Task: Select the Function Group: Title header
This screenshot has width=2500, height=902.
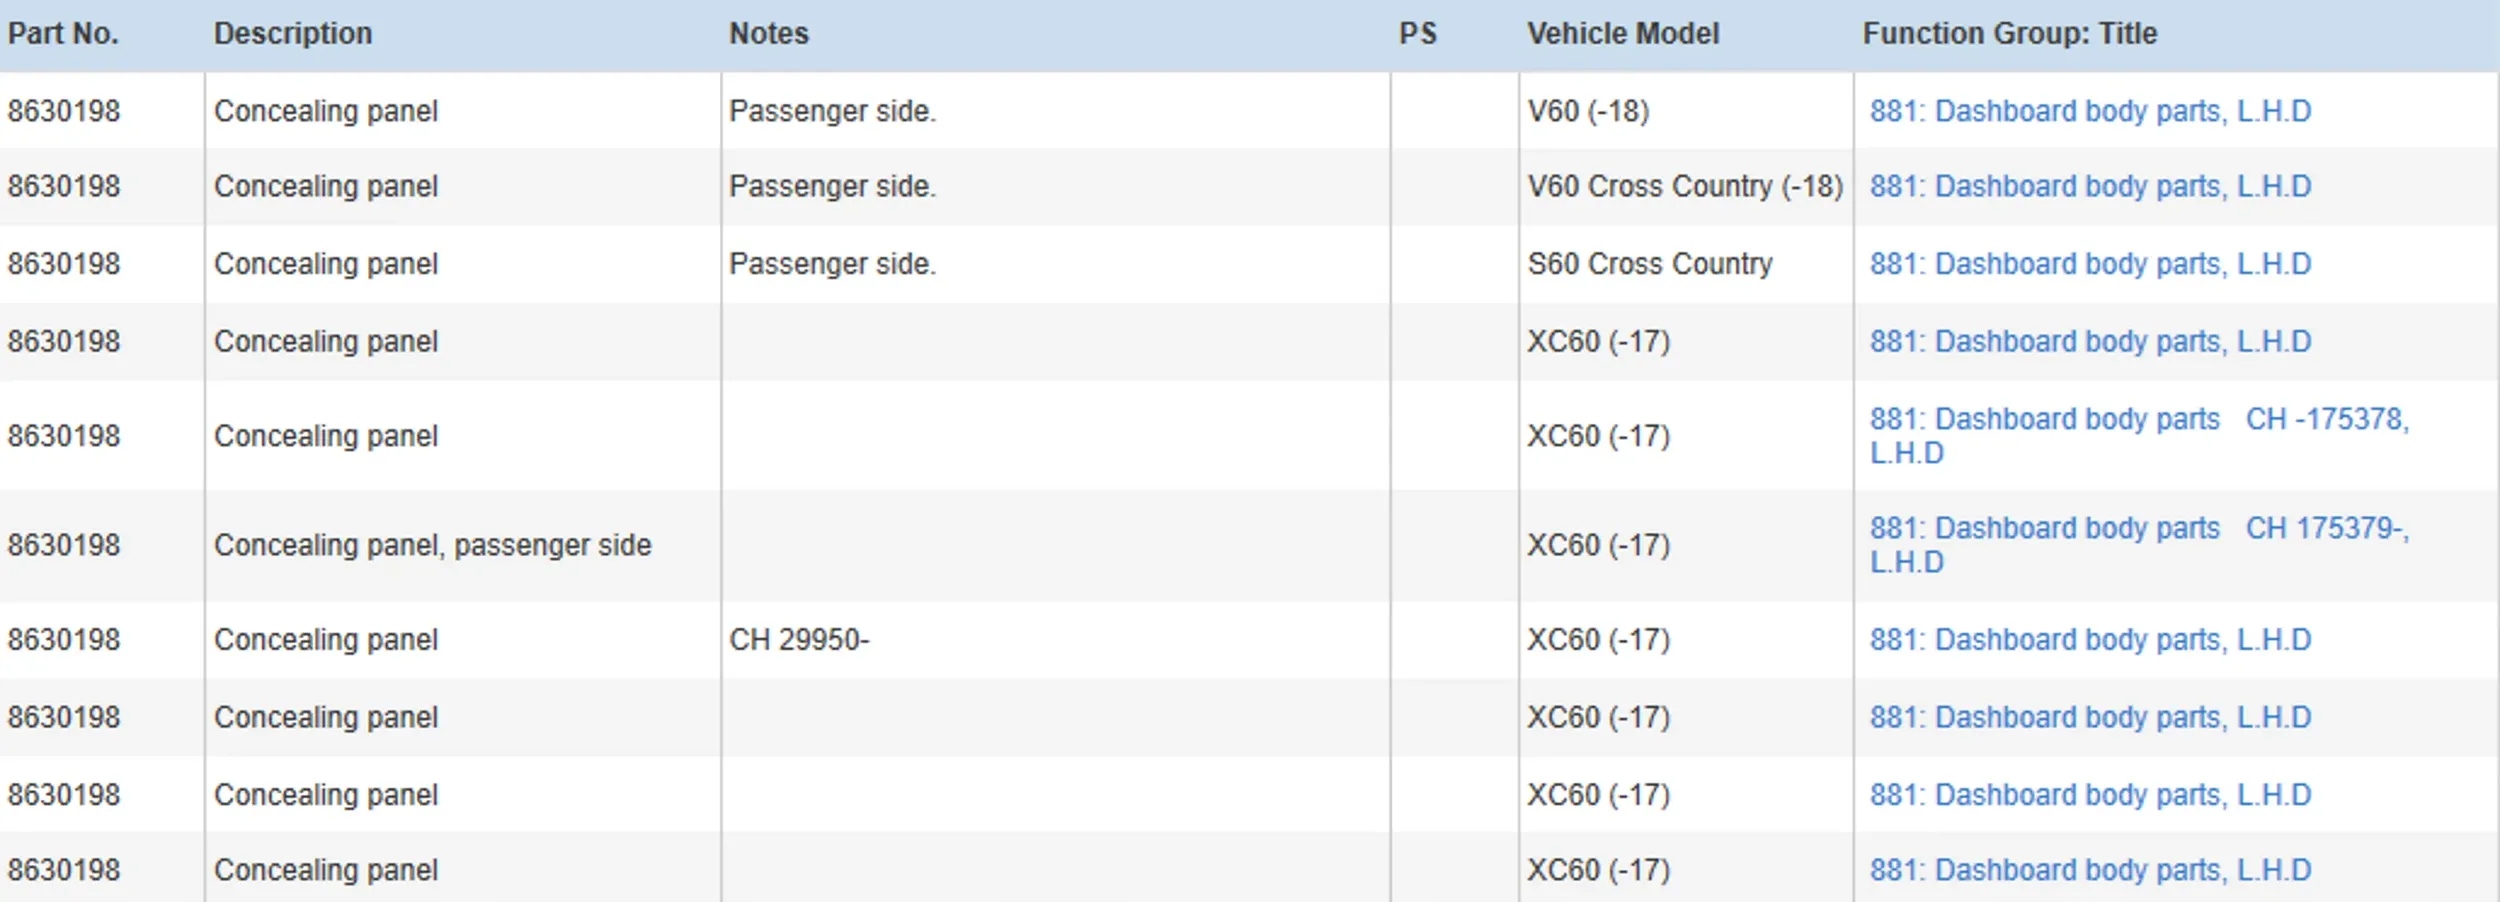Action: tap(2009, 34)
